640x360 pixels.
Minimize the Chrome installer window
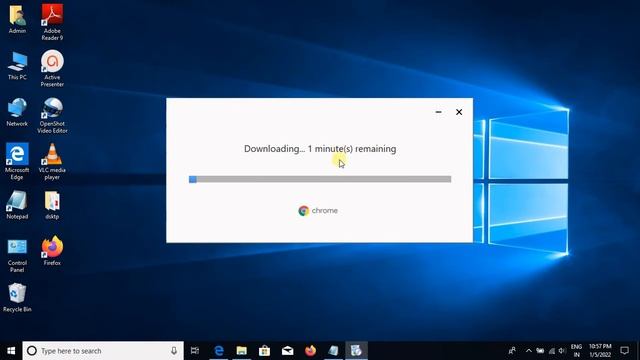click(x=438, y=112)
